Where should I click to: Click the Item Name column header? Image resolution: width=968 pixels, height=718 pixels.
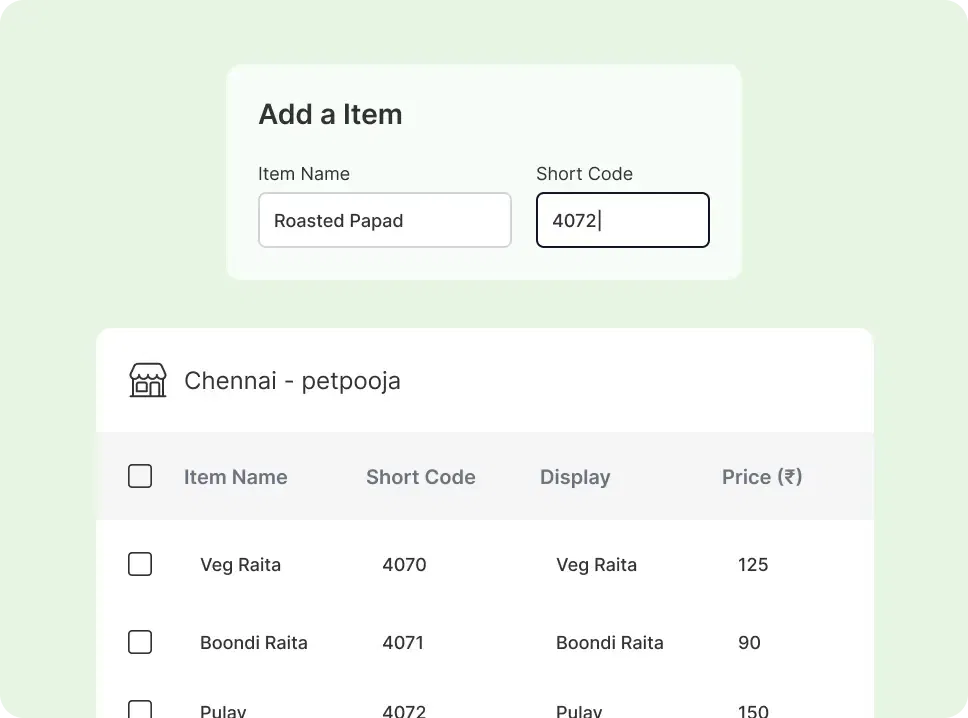click(x=235, y=477)
